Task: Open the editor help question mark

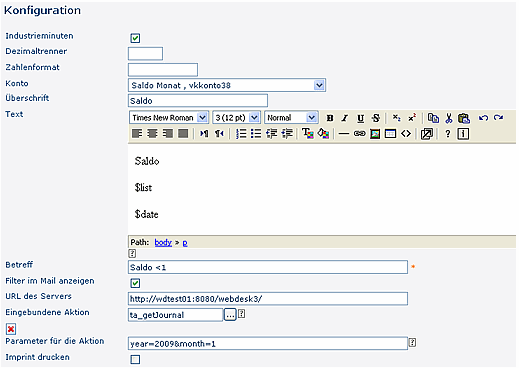Action: [448, 134]
